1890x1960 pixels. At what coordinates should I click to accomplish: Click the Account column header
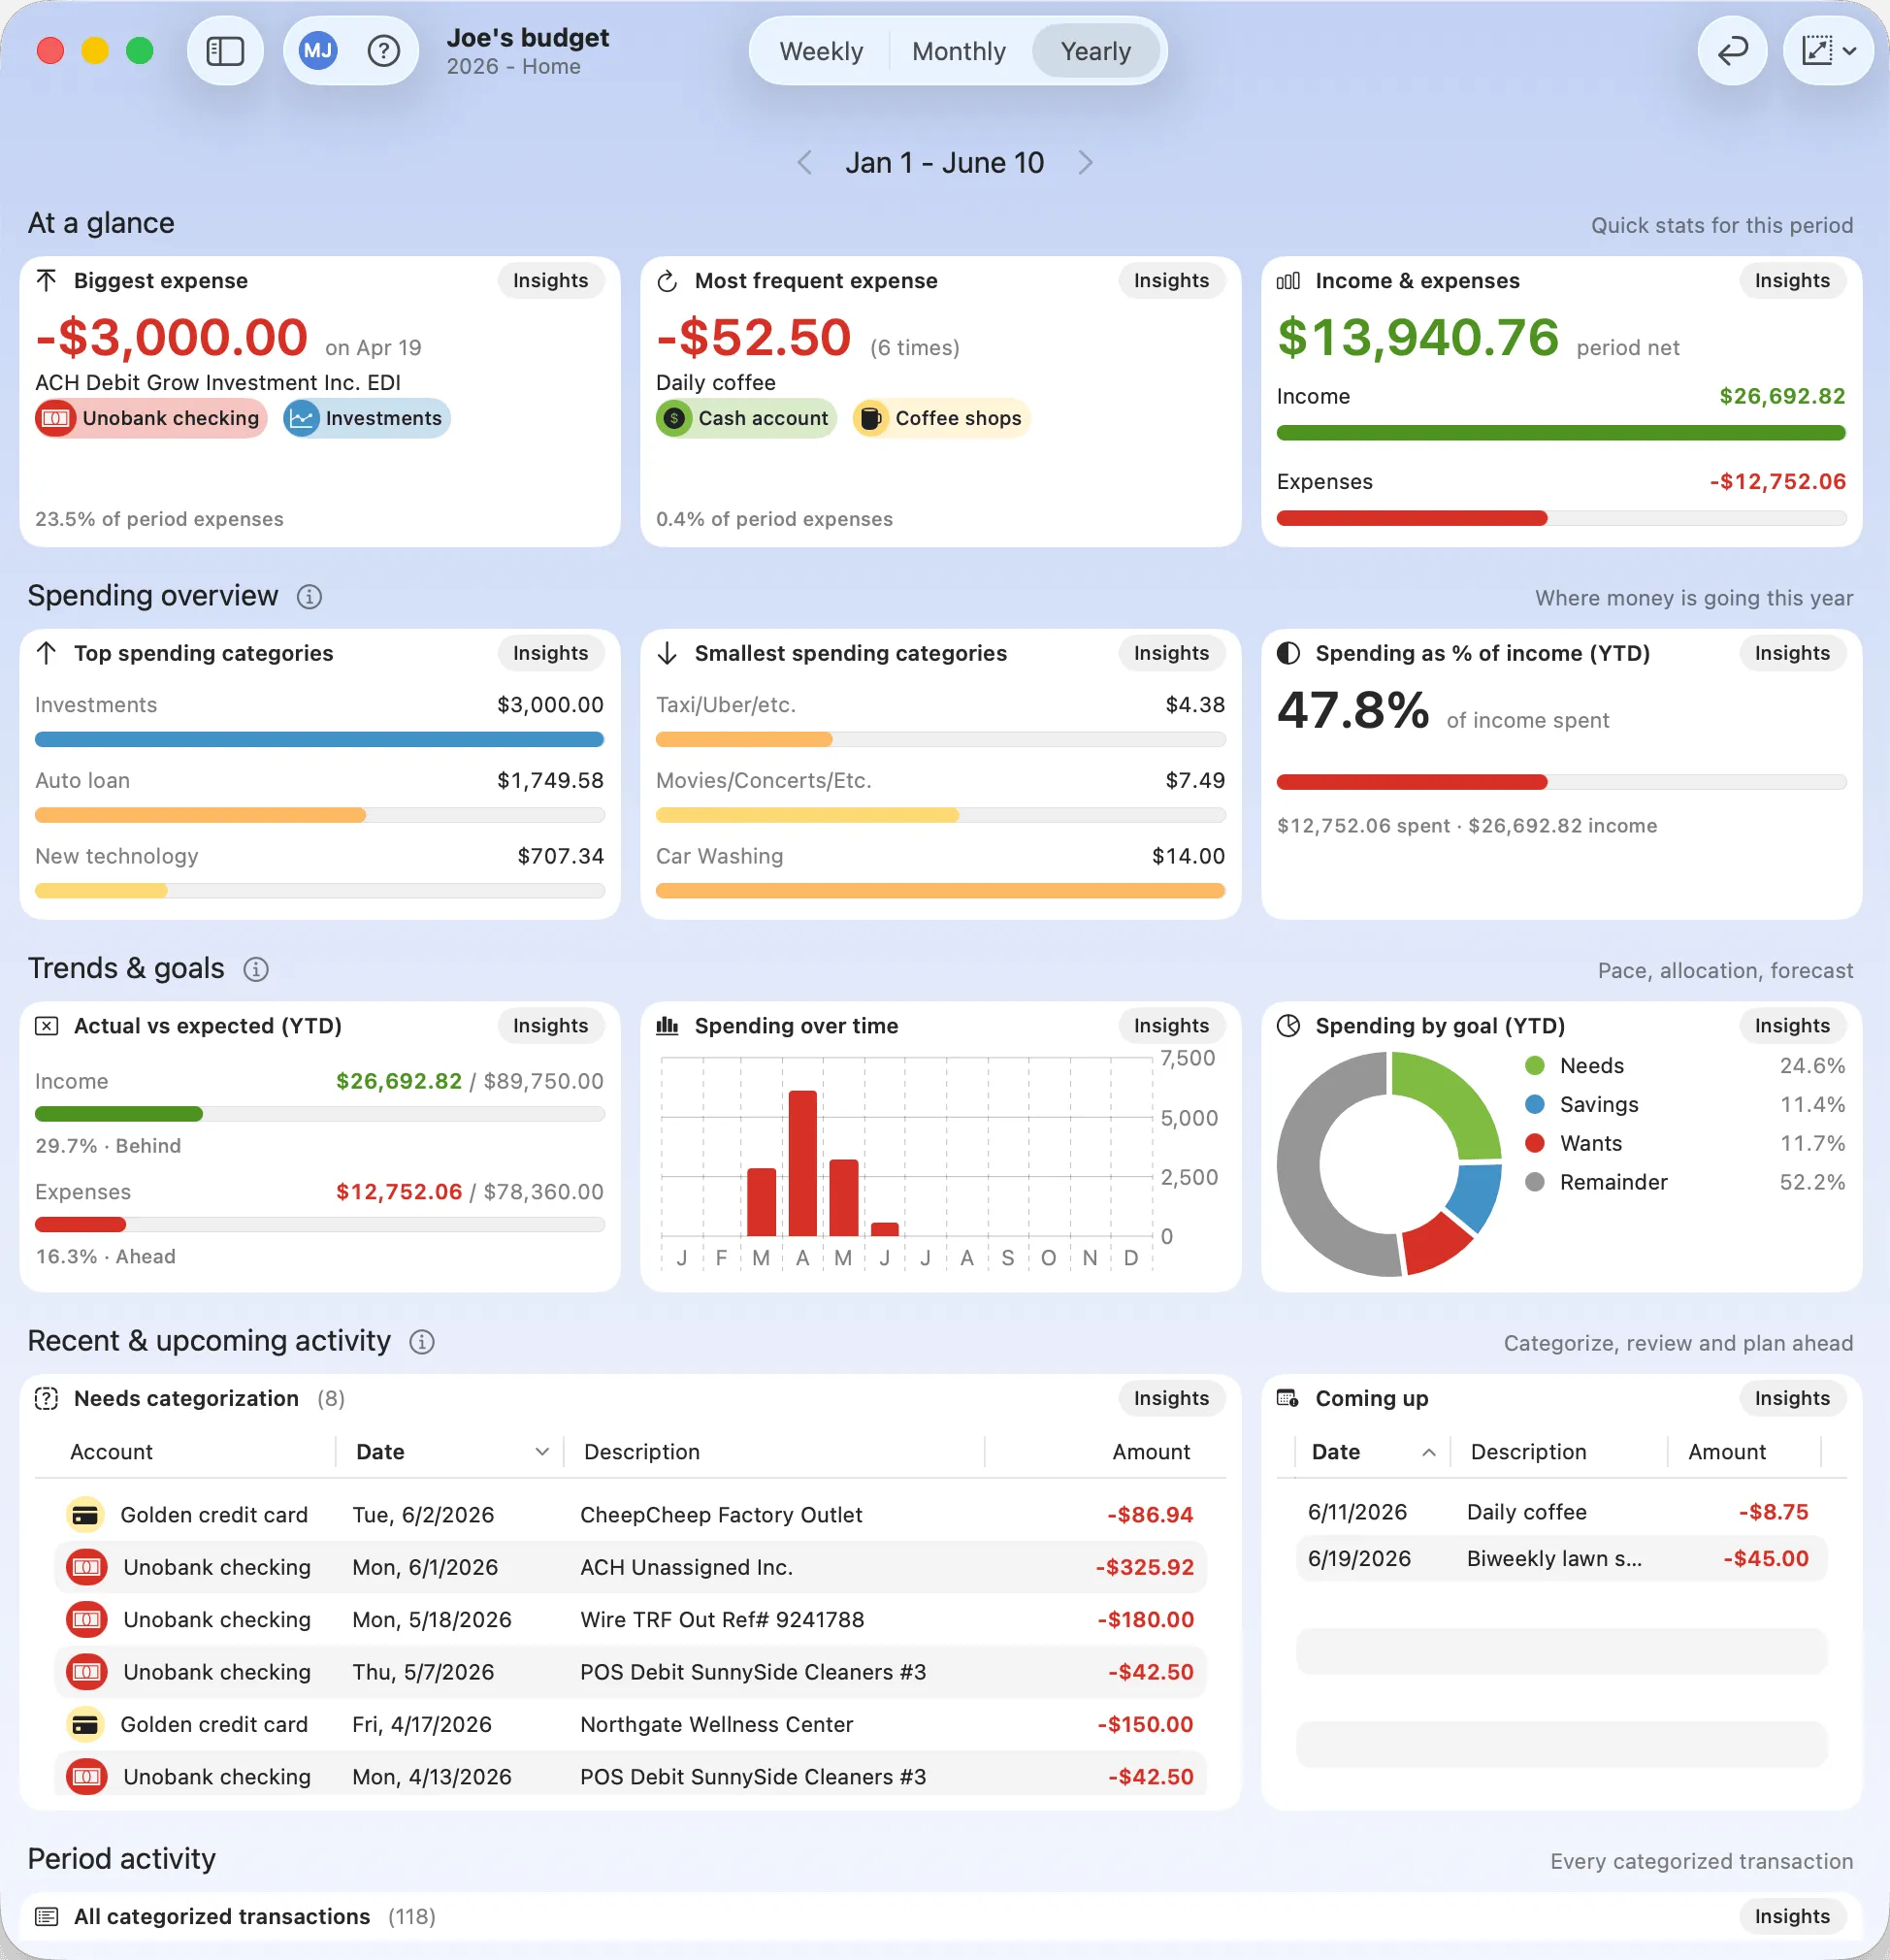point(111,1453)
